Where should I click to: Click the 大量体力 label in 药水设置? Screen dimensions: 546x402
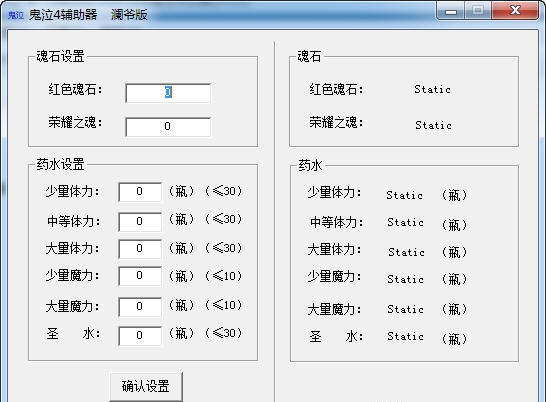click(x=72, y=249)
